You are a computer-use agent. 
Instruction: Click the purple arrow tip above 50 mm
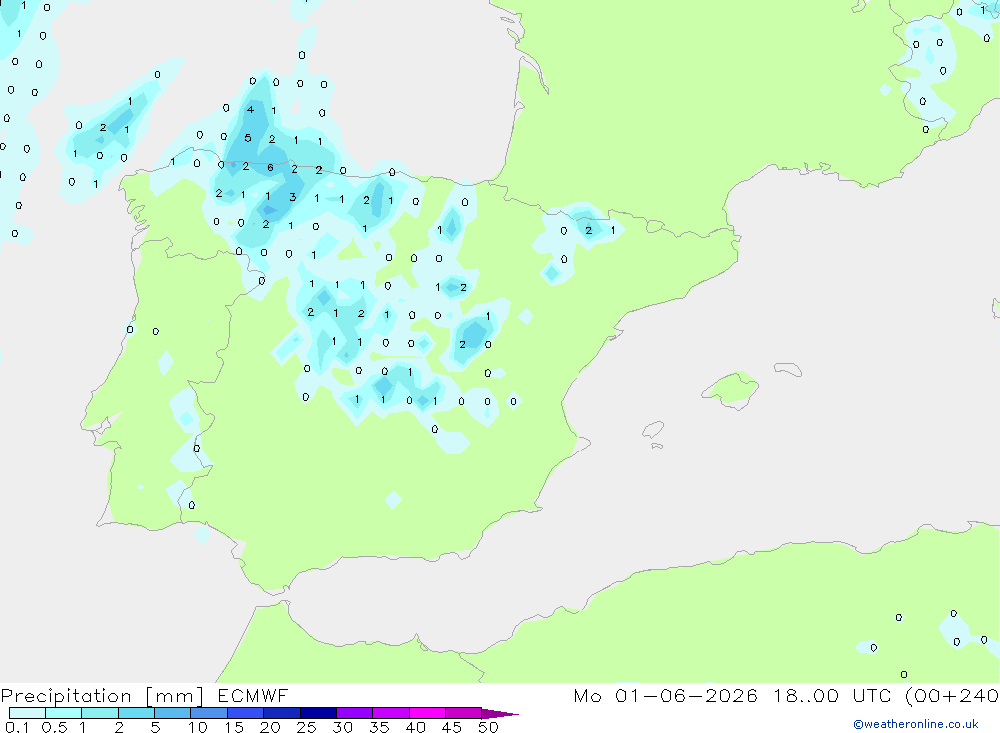[499, 714]
